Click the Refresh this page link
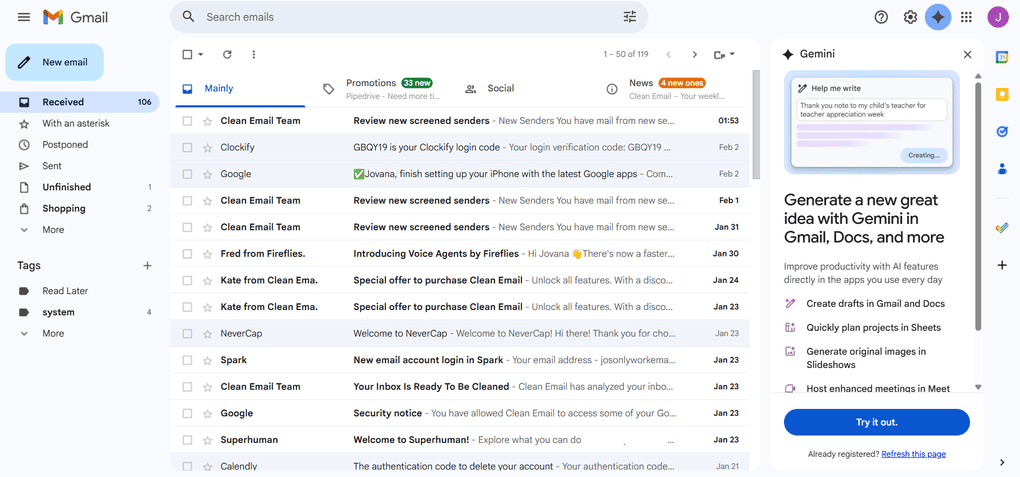 913,454
